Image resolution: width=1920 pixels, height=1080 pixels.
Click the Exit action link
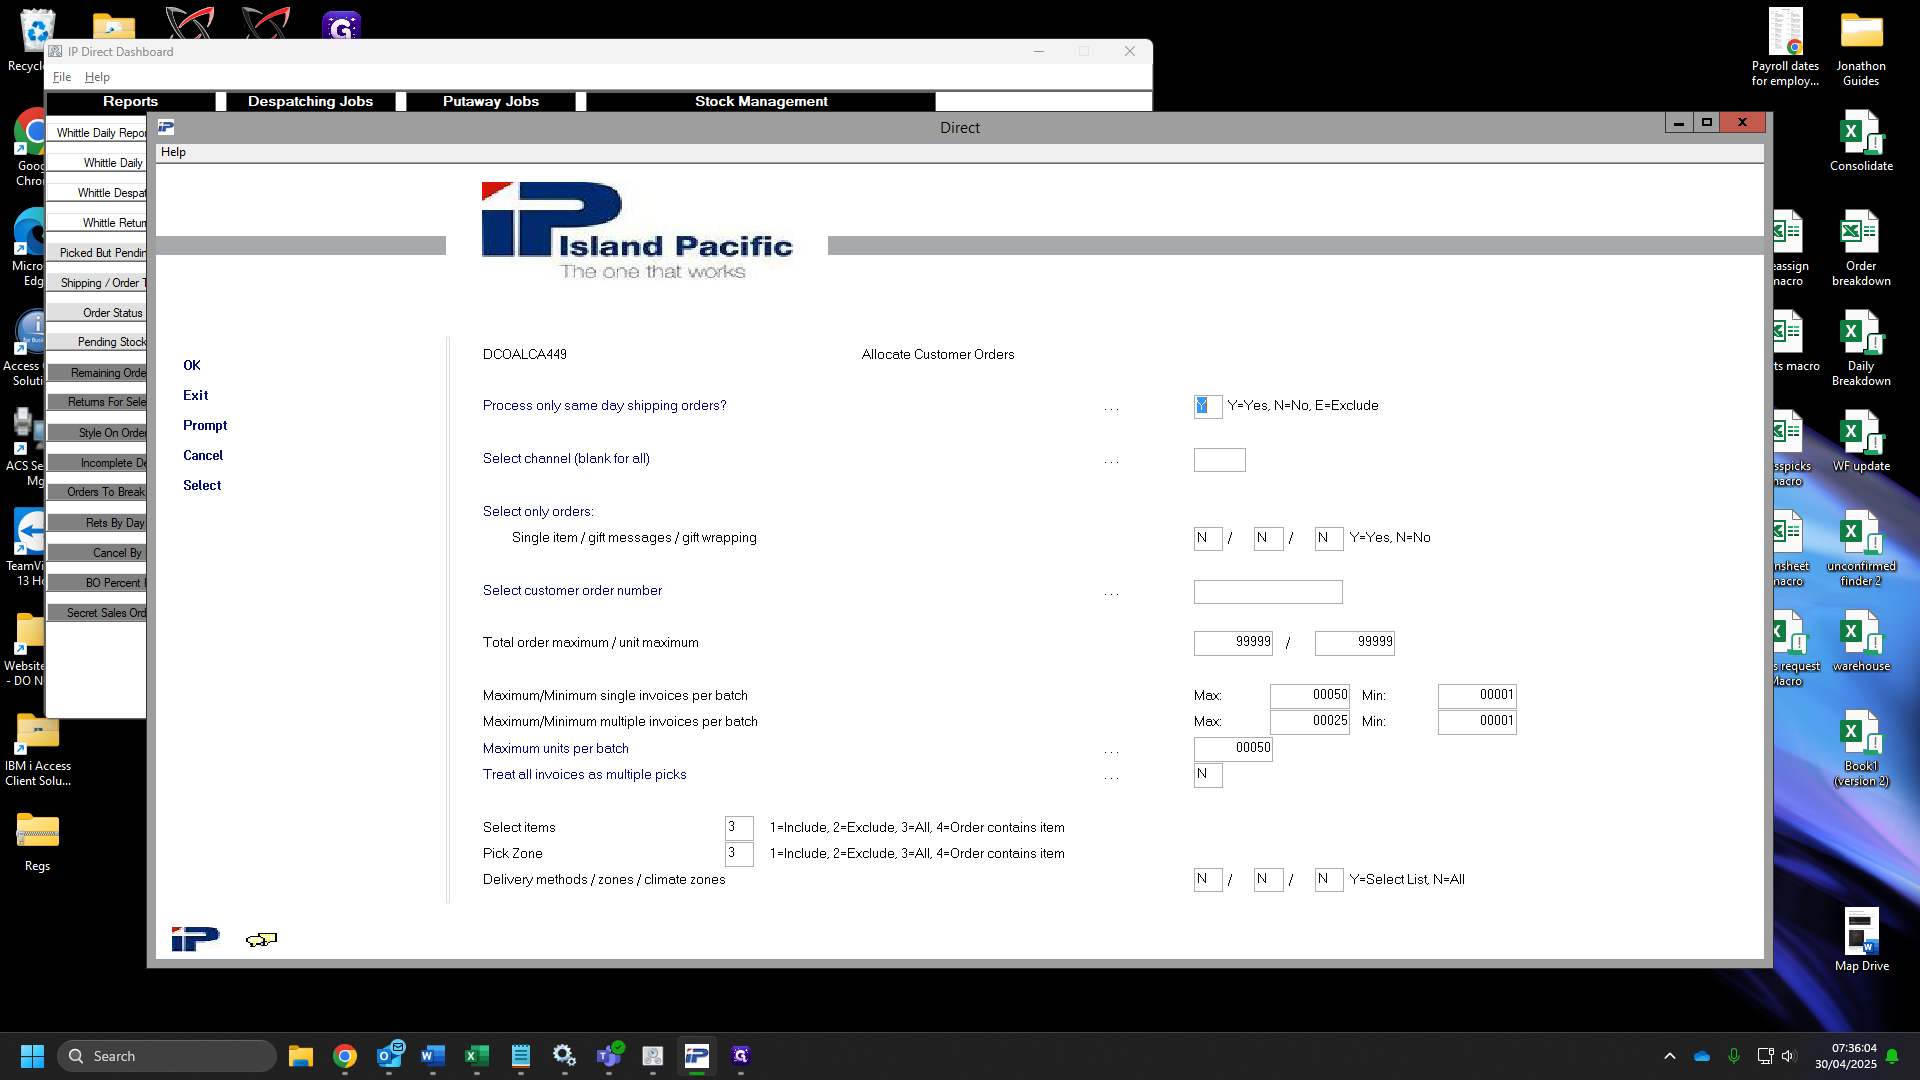point(196,395)
